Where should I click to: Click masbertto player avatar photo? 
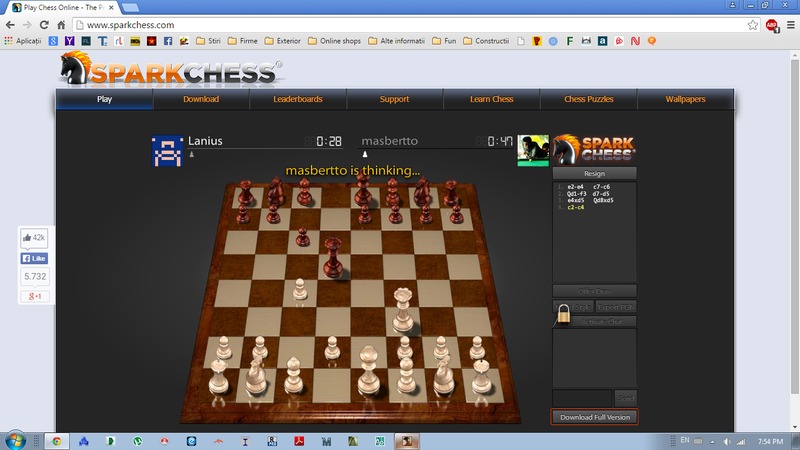[533, 151]
